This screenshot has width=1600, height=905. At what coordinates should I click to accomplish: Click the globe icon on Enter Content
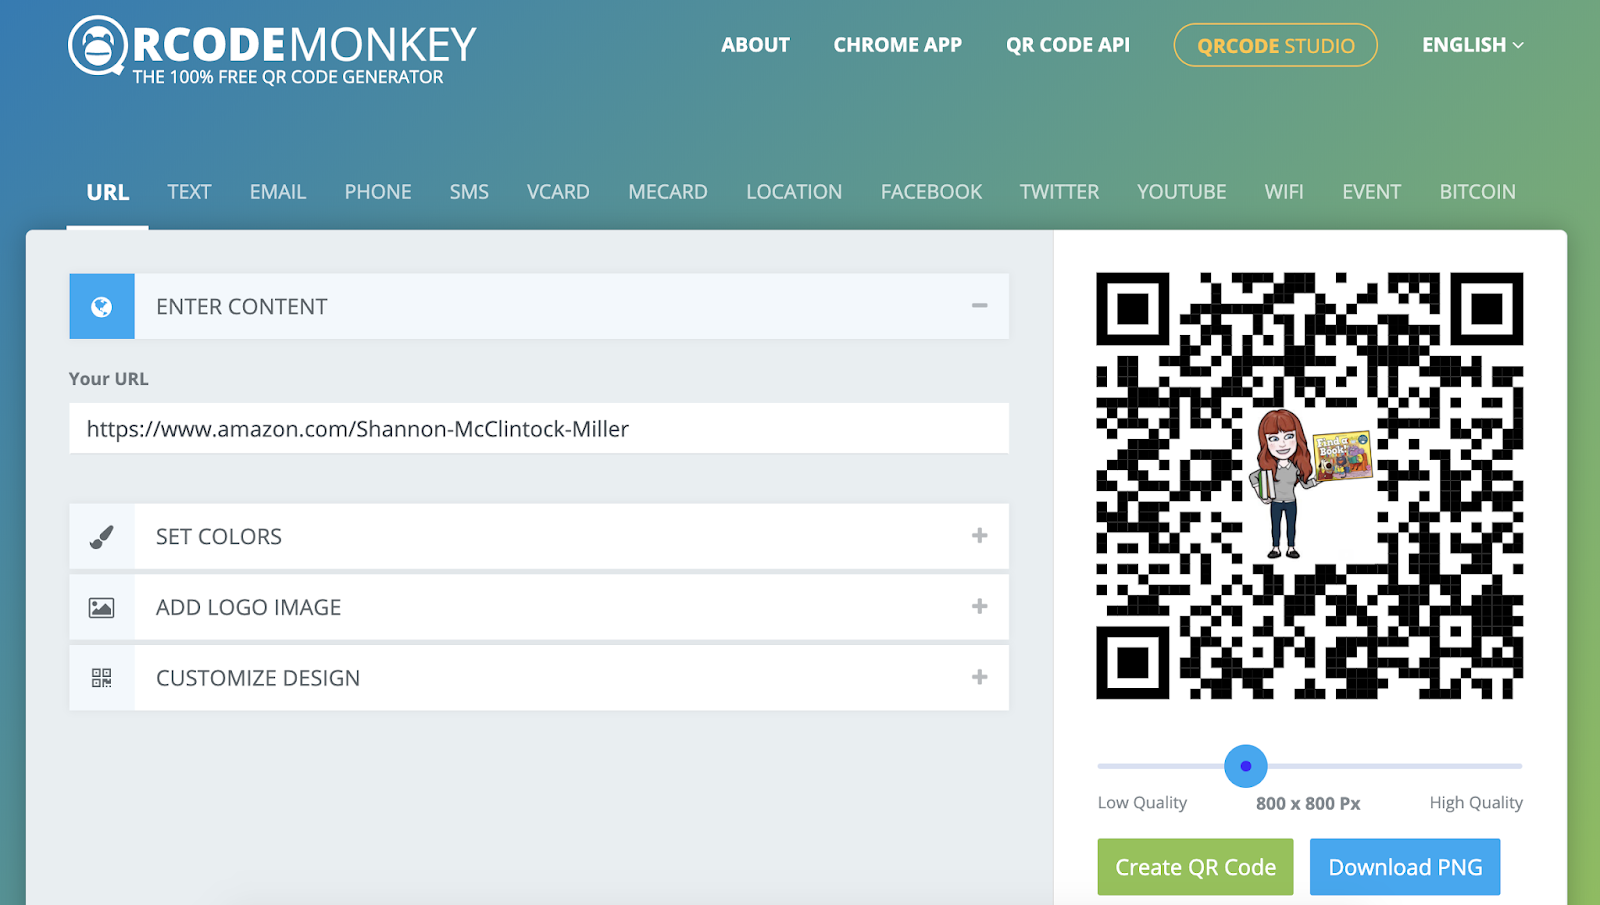pyautogui.click(x=101, y=306)
